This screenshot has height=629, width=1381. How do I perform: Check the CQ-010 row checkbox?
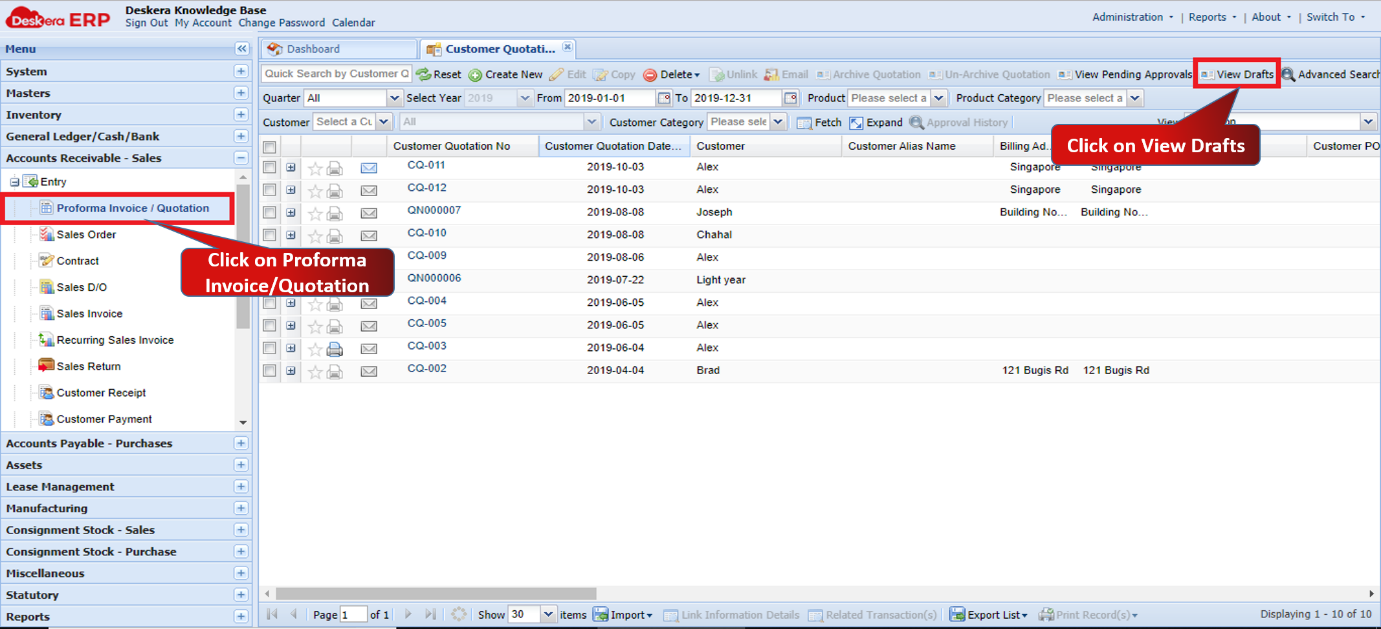click(x=269, y=235)
